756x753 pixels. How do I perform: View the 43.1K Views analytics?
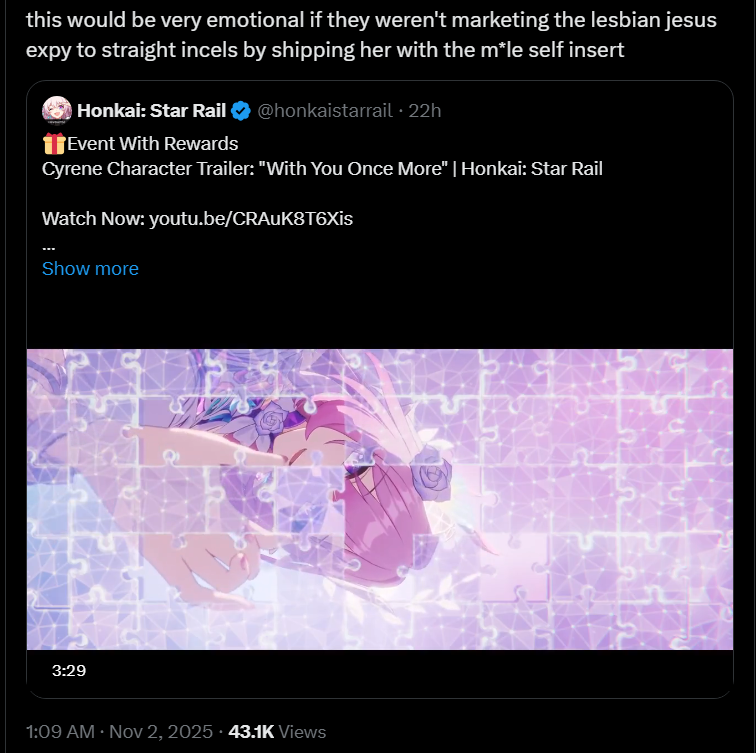click(277, 732)
